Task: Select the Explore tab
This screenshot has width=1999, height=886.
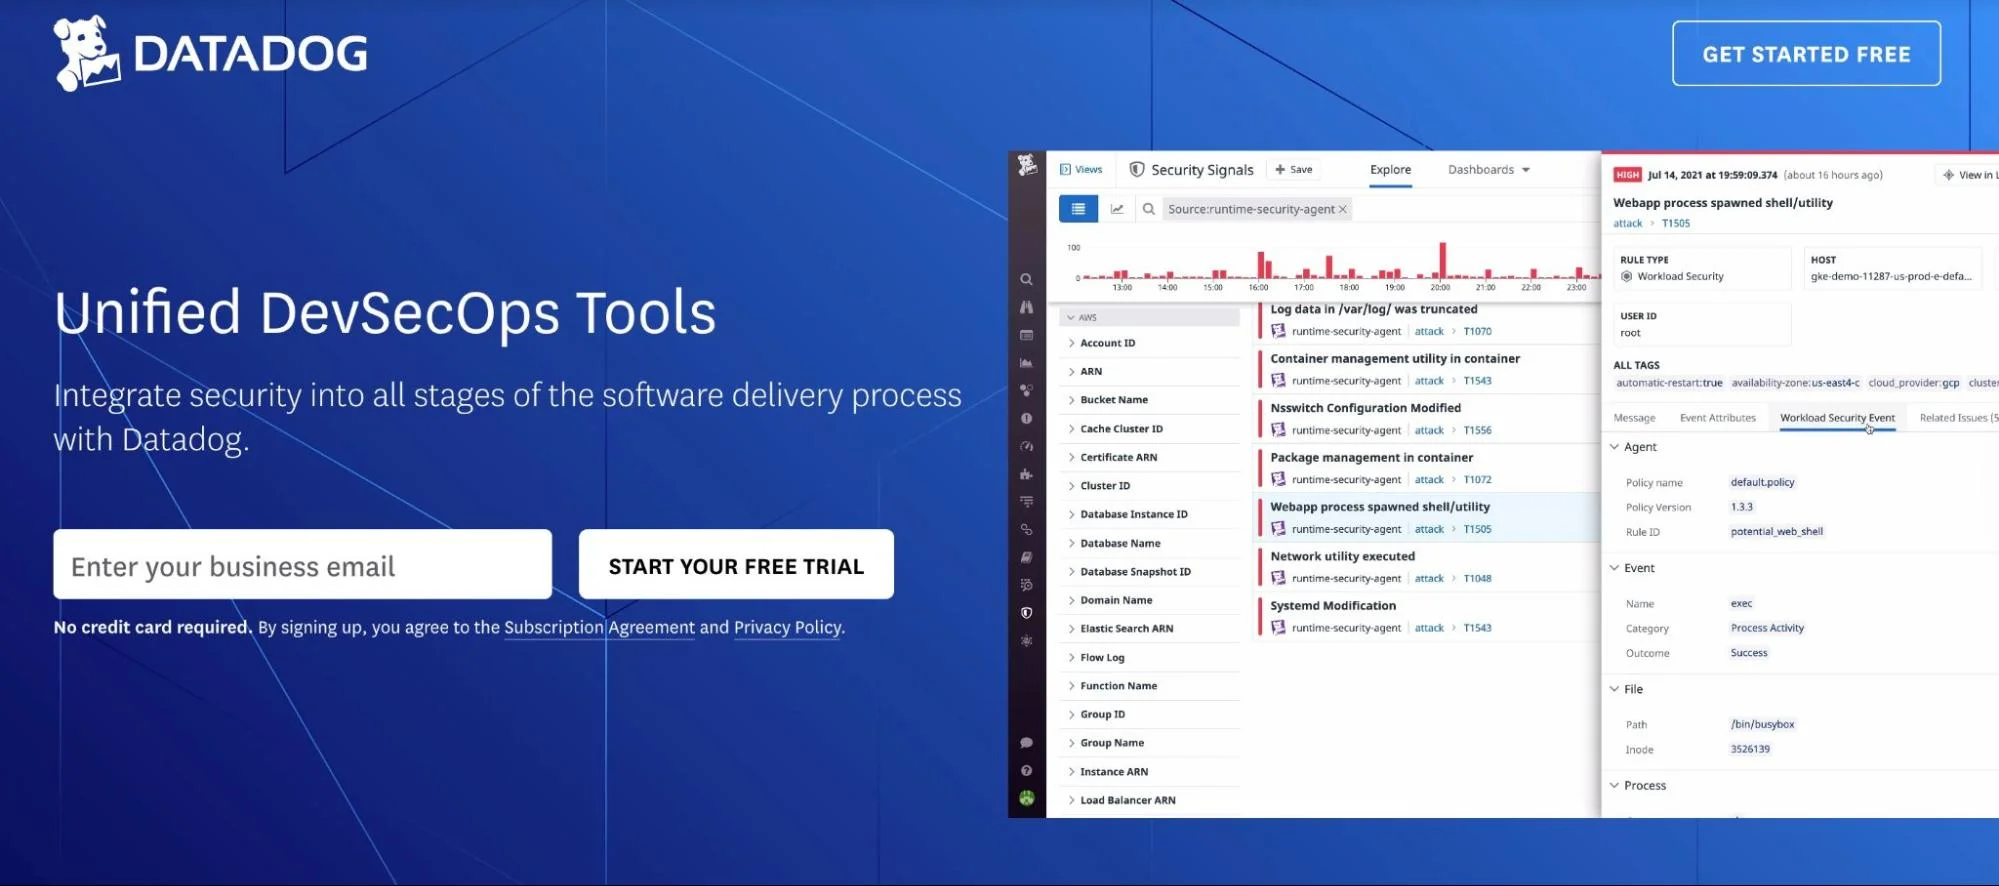Action: coord(1390,170)
